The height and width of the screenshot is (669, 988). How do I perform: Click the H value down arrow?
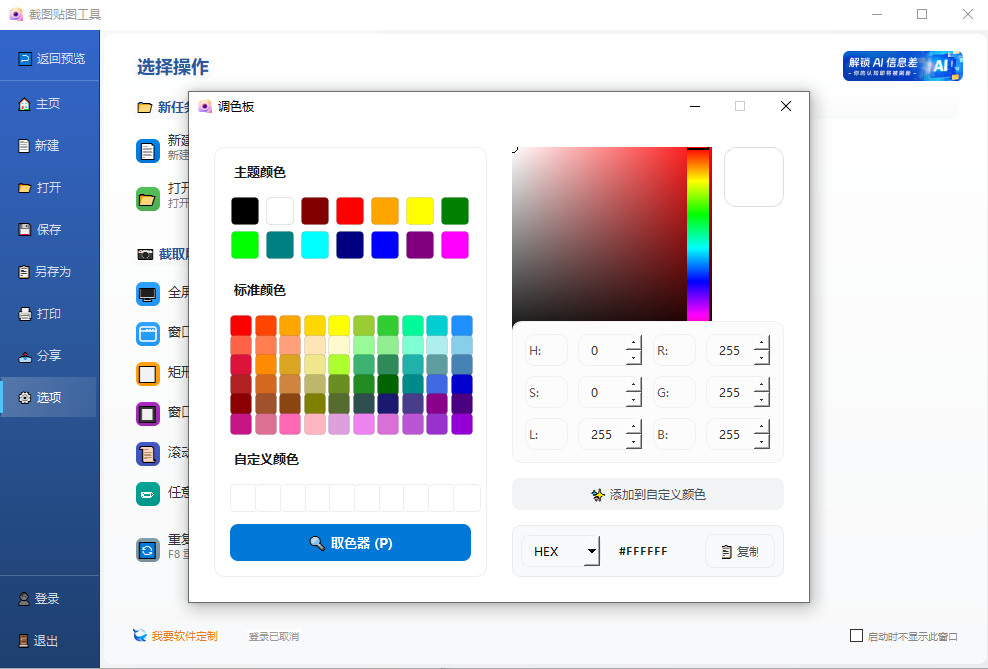[x=634, y=356]
